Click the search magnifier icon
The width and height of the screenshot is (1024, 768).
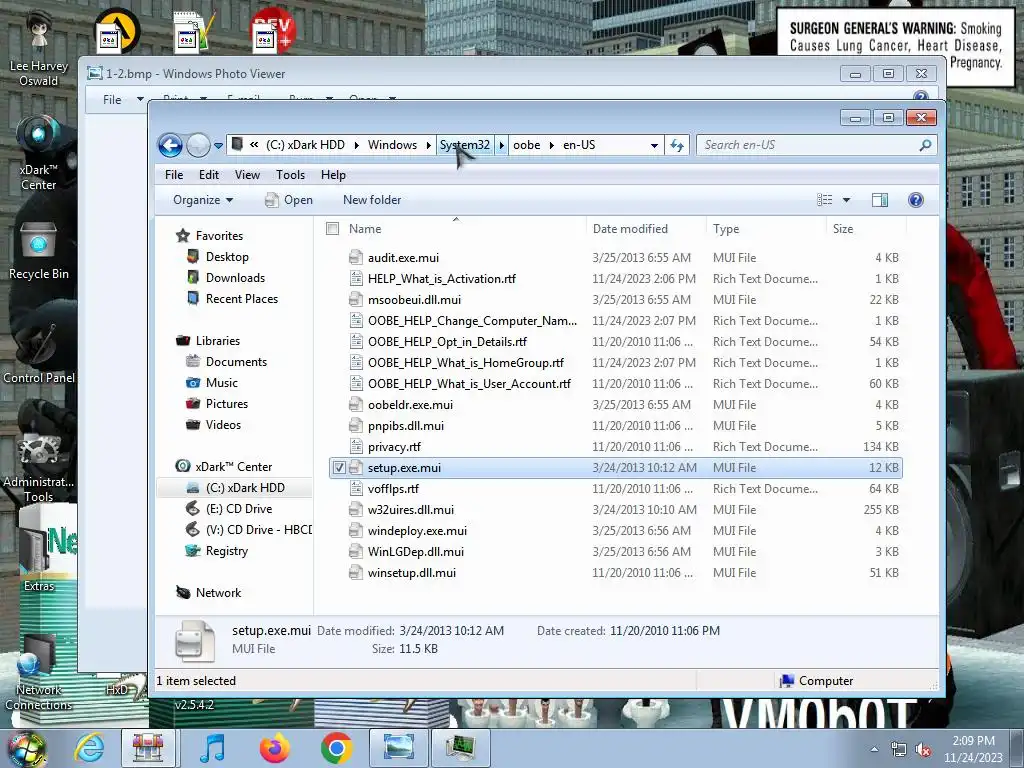coord(925,145)
